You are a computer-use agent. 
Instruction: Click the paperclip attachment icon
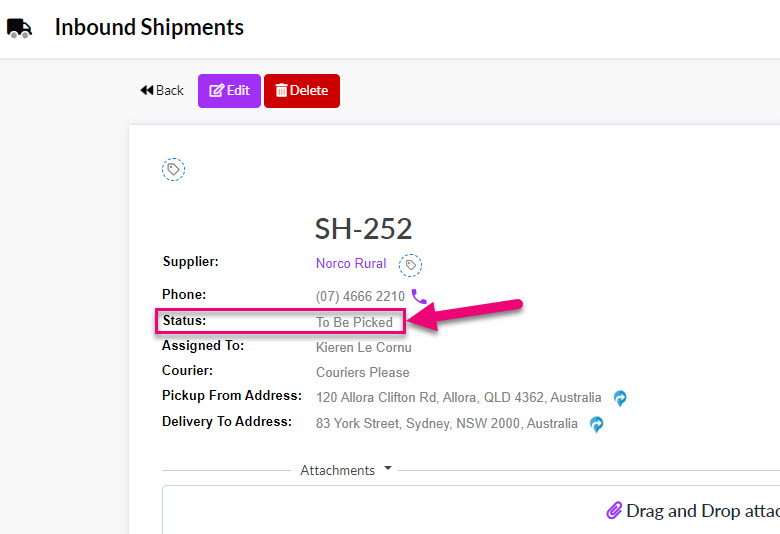pos(614,511)
